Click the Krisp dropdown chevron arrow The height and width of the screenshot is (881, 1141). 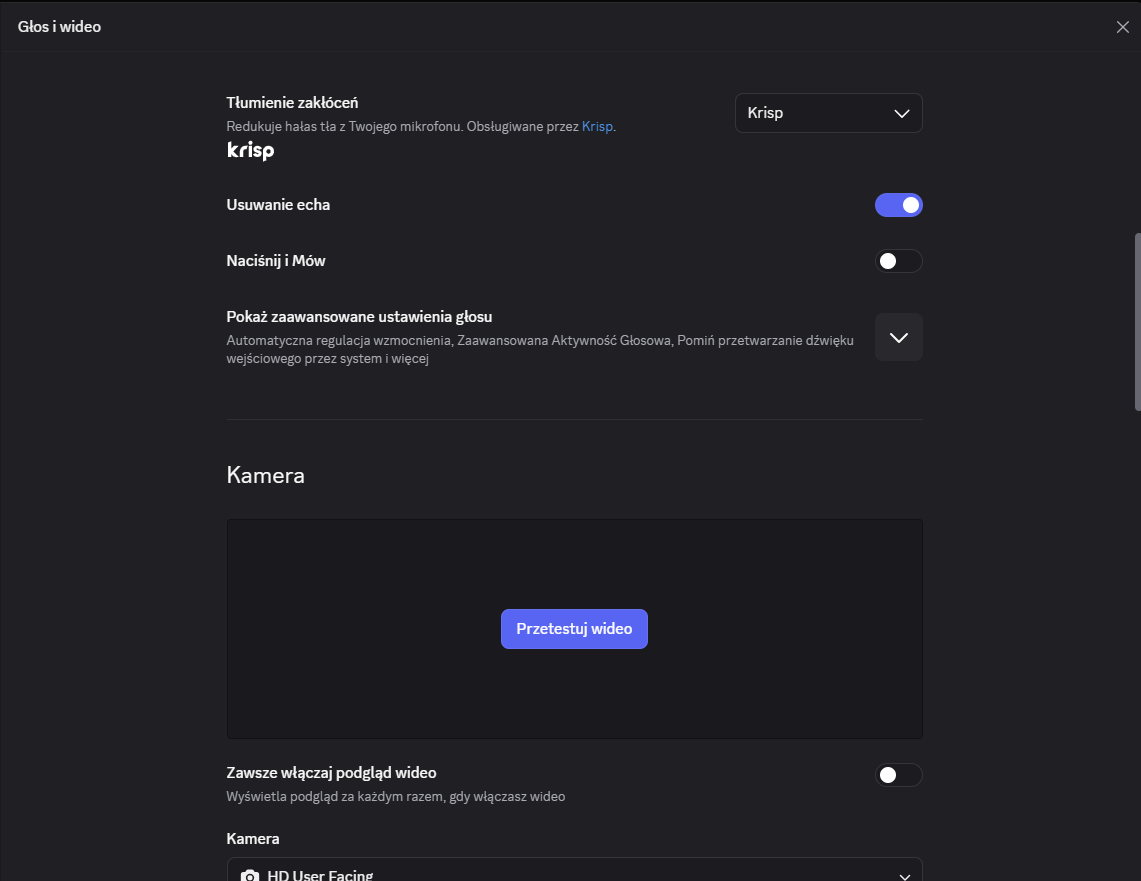(x=902, y=113)
